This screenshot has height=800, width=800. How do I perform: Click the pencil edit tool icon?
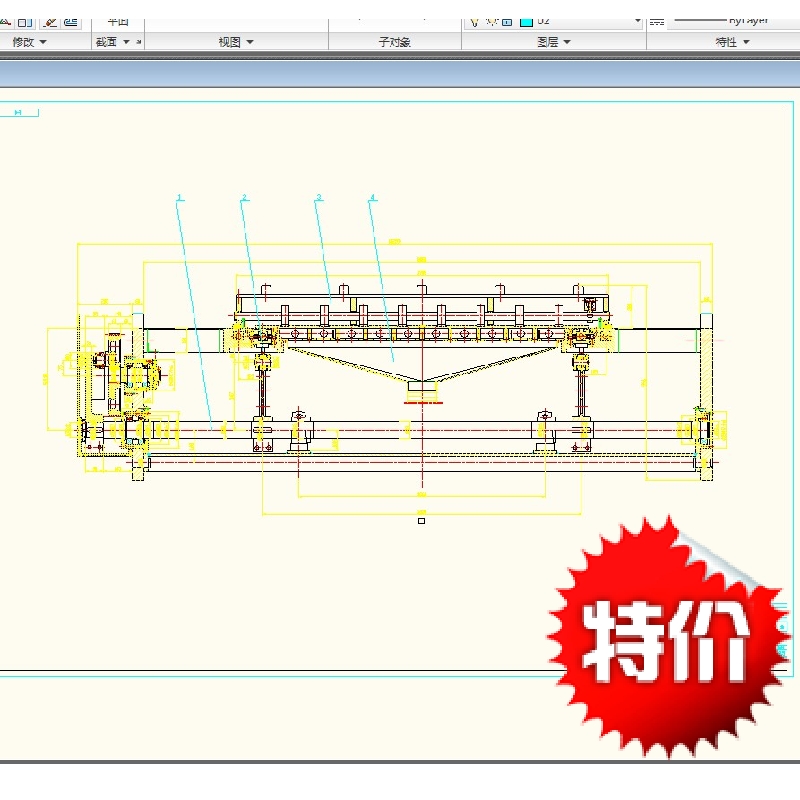coord(50,22)
